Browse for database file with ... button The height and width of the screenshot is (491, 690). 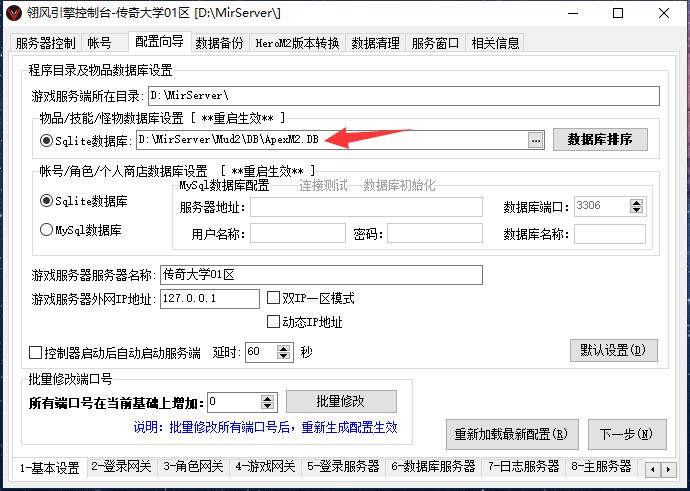[x=536, y=141]
